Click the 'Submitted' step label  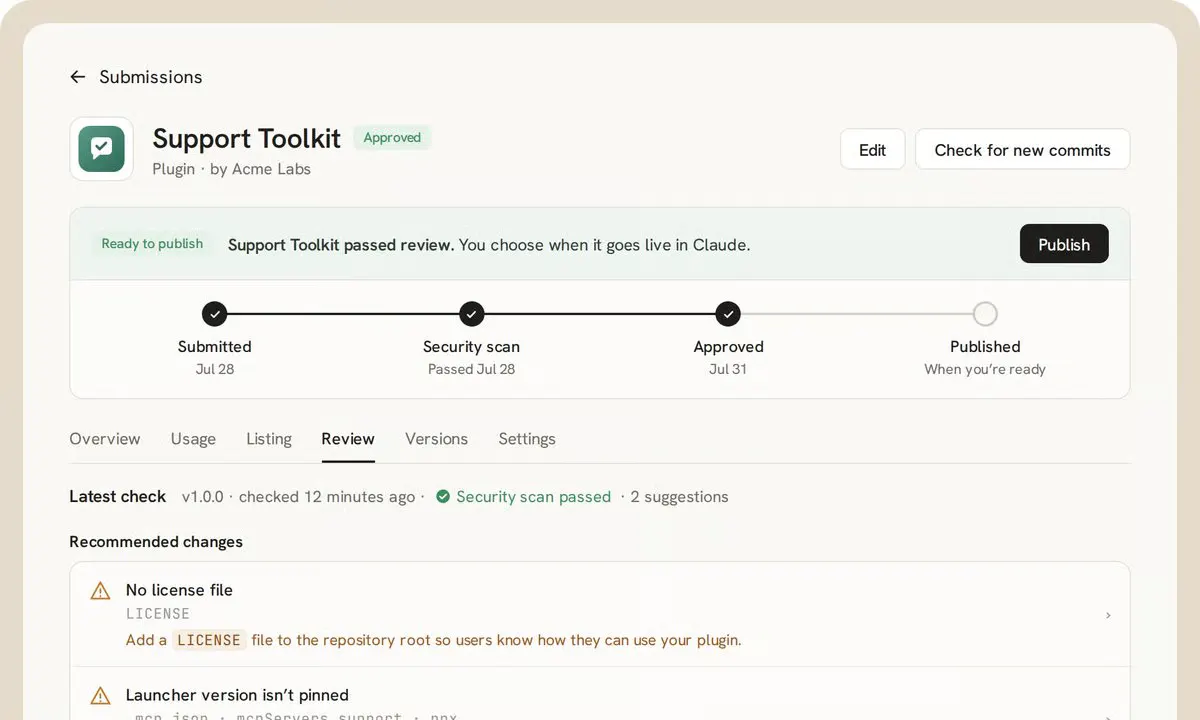[214, 347]
